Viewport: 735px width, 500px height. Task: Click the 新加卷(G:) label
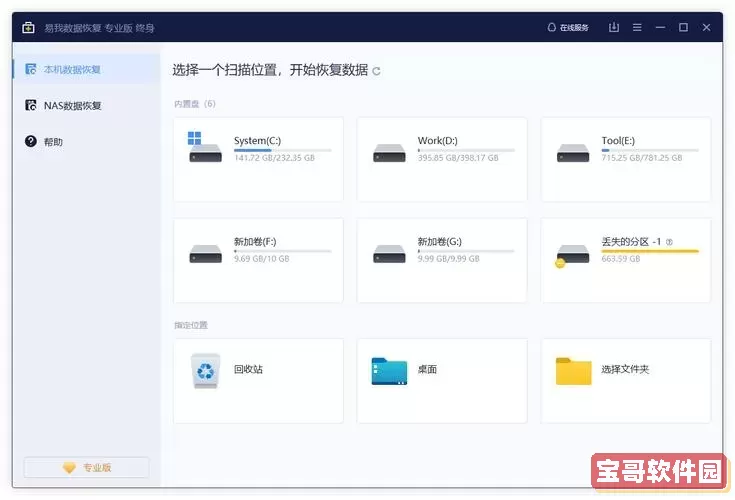440,242
